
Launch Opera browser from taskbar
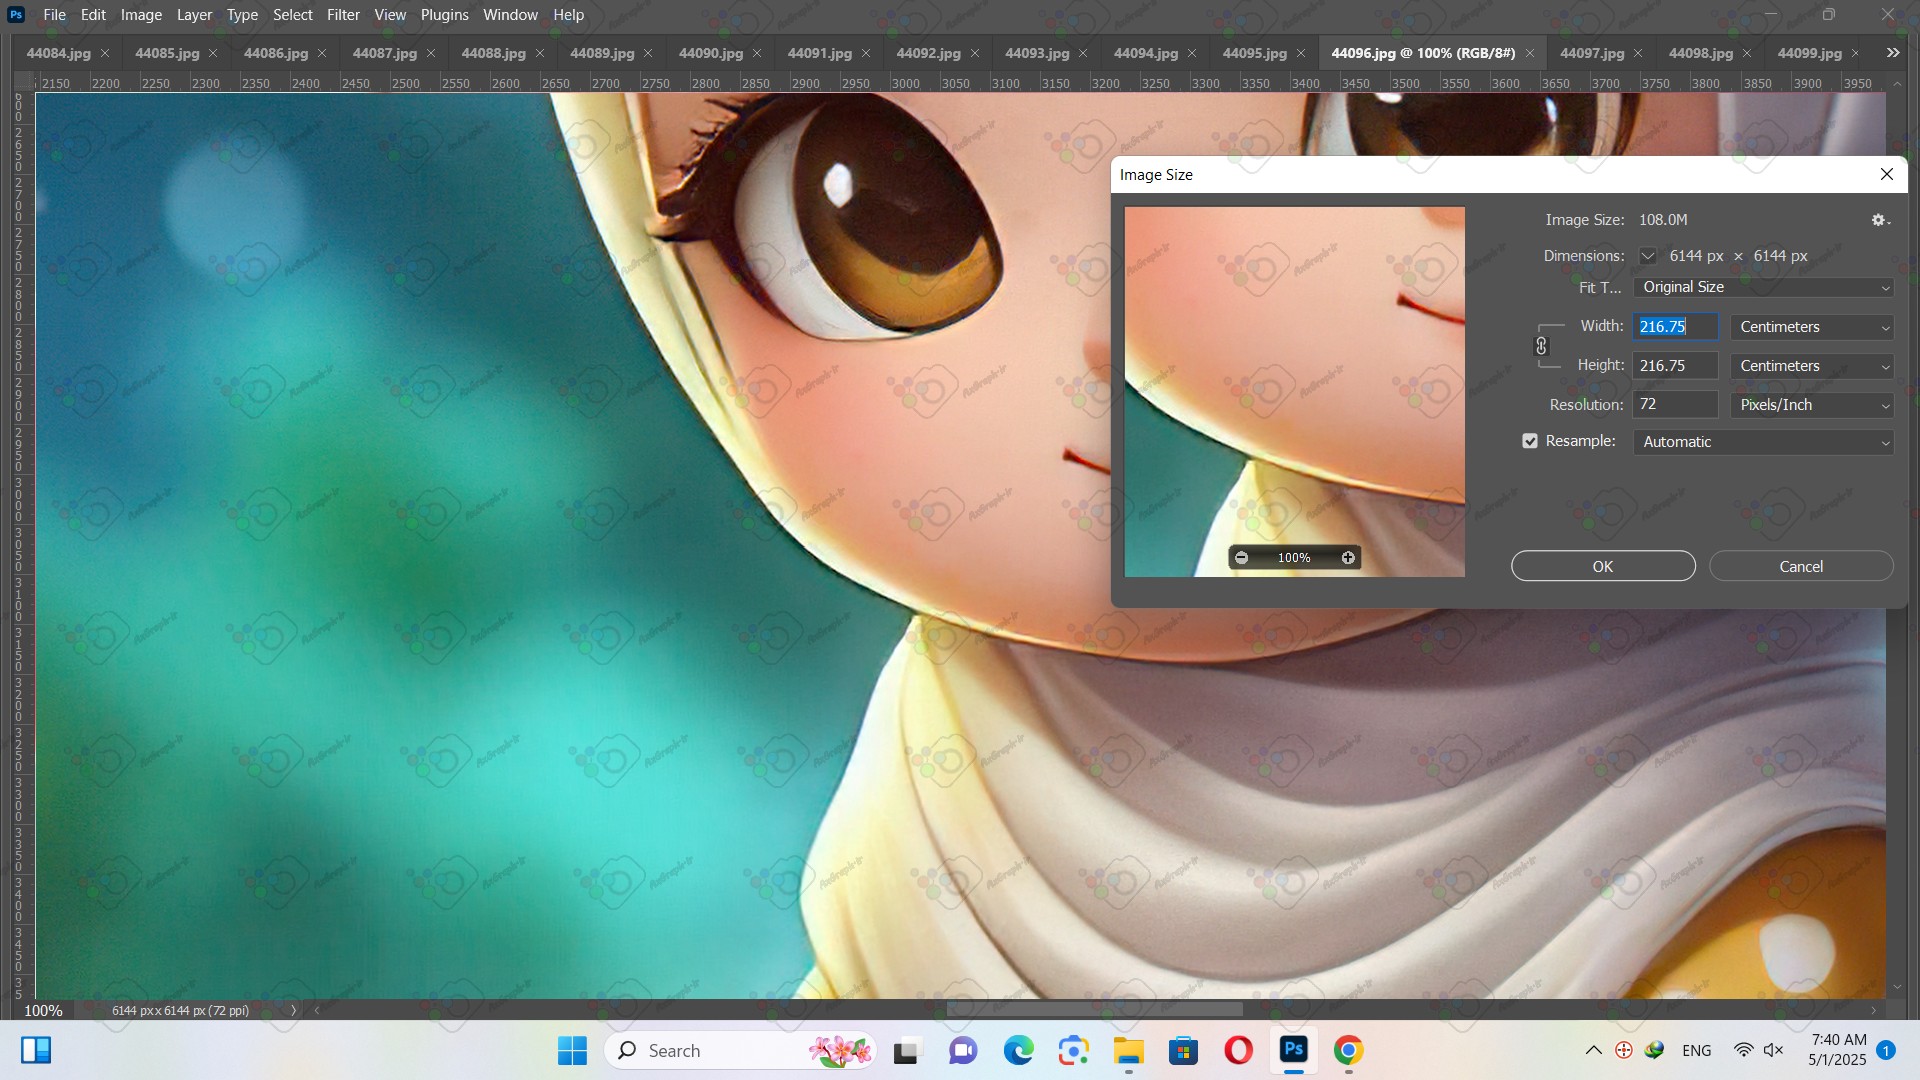[1239, 1050]
